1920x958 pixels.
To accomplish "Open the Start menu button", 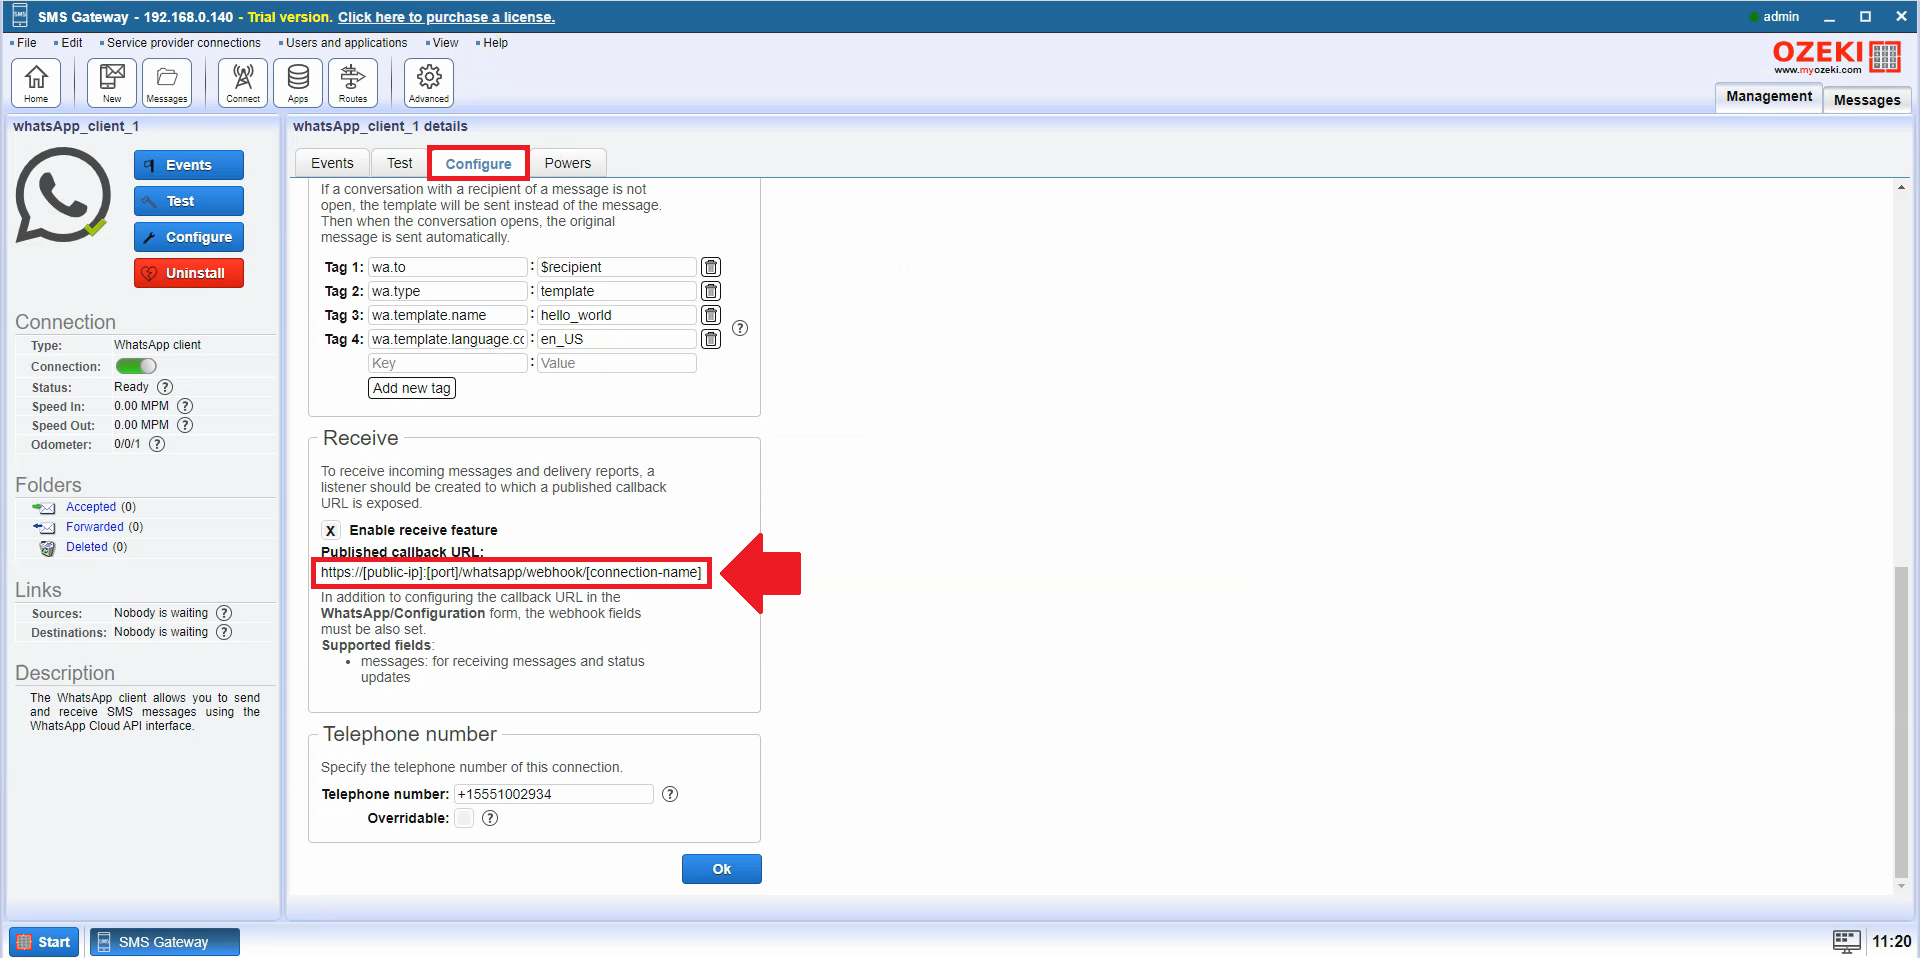I will (44, 942).
